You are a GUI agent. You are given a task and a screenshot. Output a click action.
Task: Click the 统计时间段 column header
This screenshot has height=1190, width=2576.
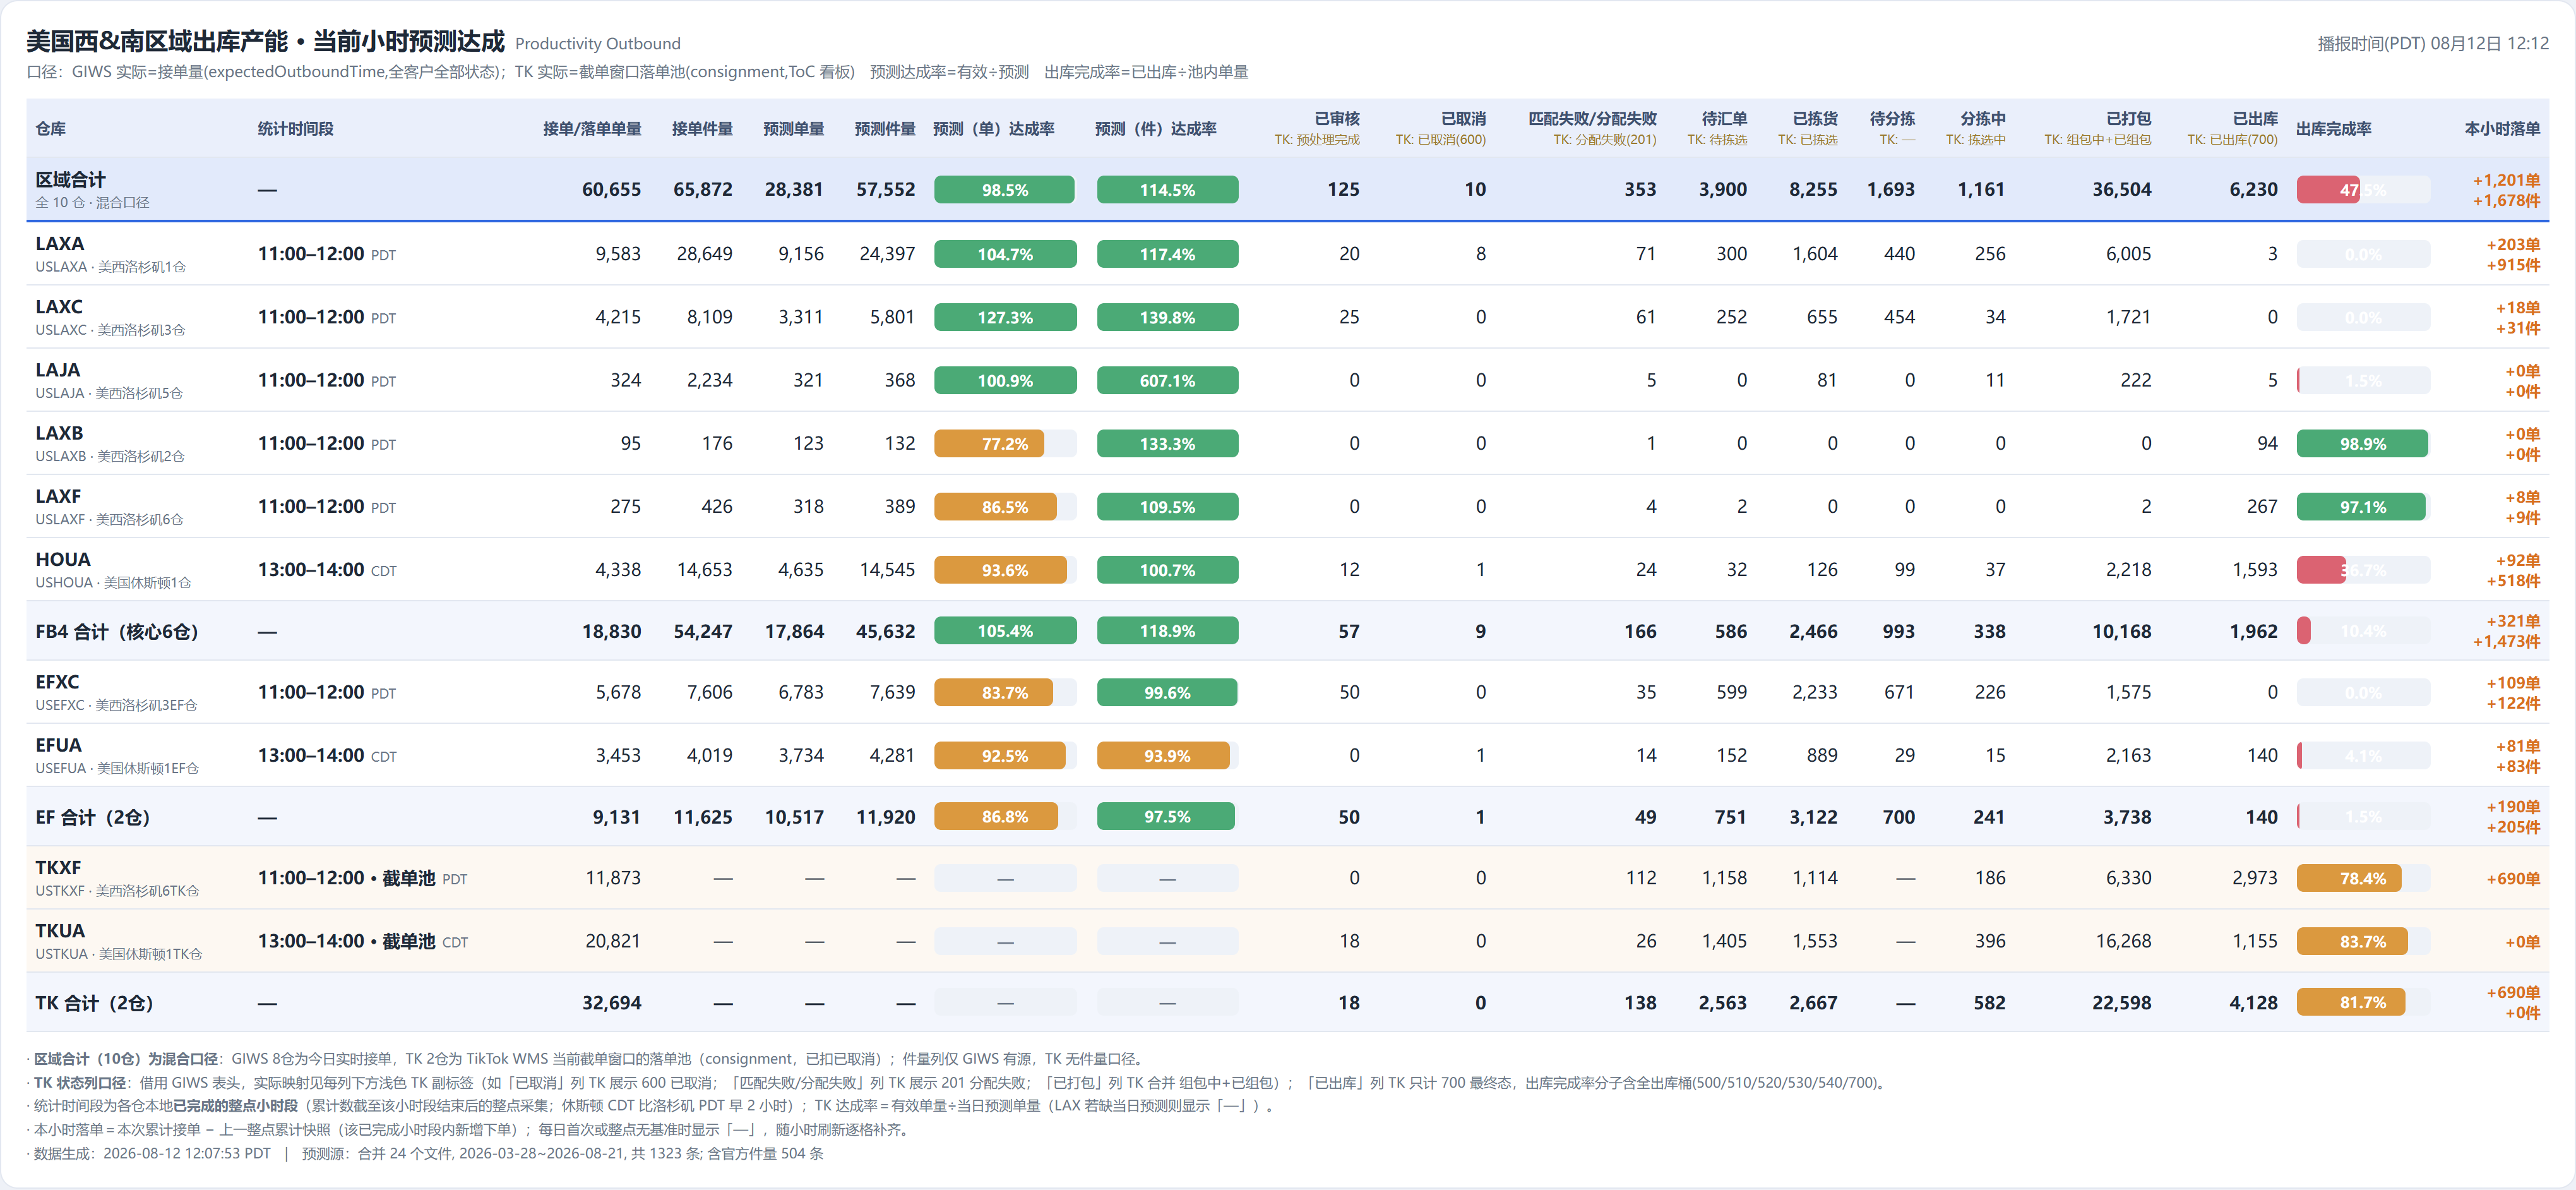(295, 129)
